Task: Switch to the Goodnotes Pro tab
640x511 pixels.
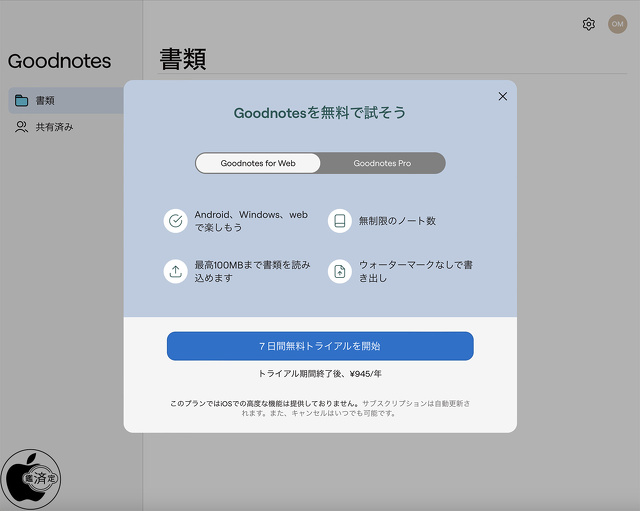Action: coord(382,163)
